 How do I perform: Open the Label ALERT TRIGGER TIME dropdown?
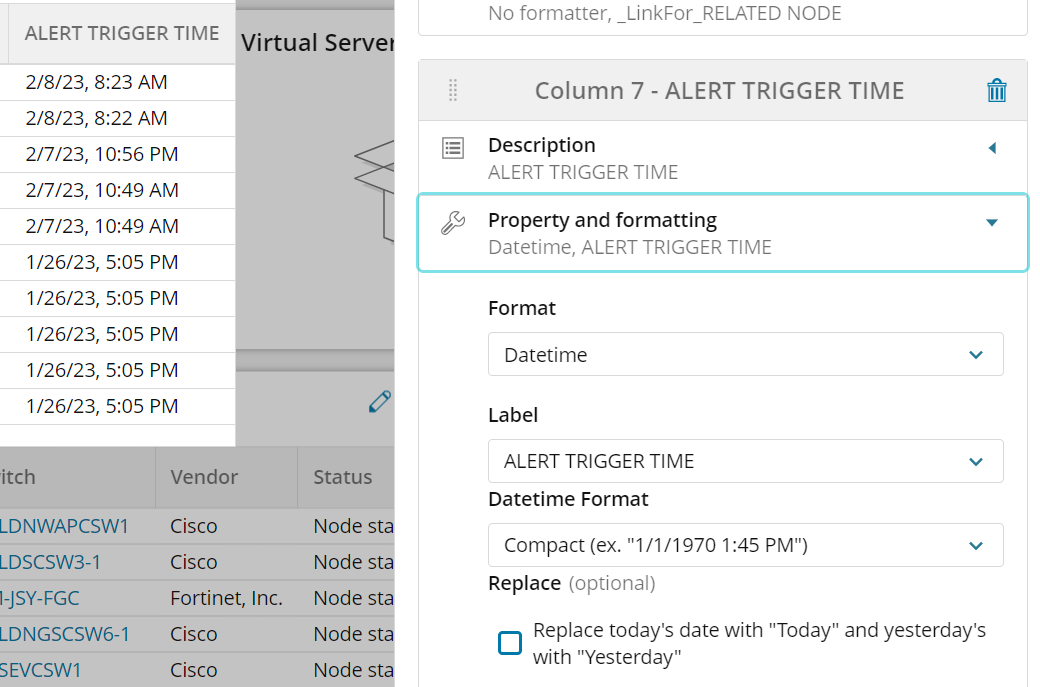point(745,461)
